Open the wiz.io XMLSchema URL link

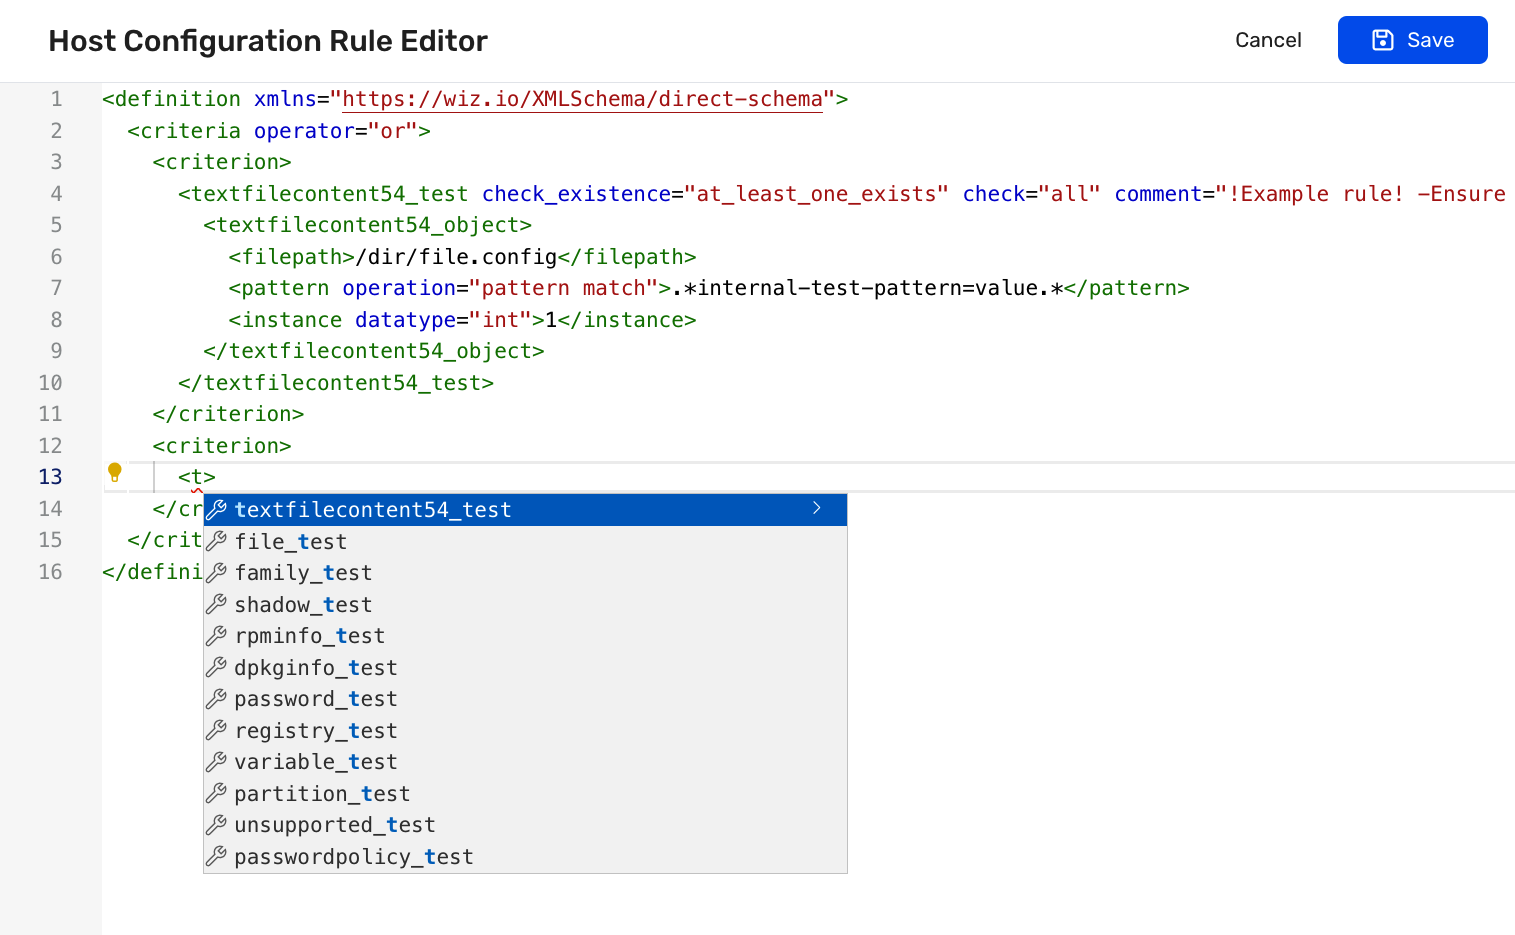(x=582, y=99)
